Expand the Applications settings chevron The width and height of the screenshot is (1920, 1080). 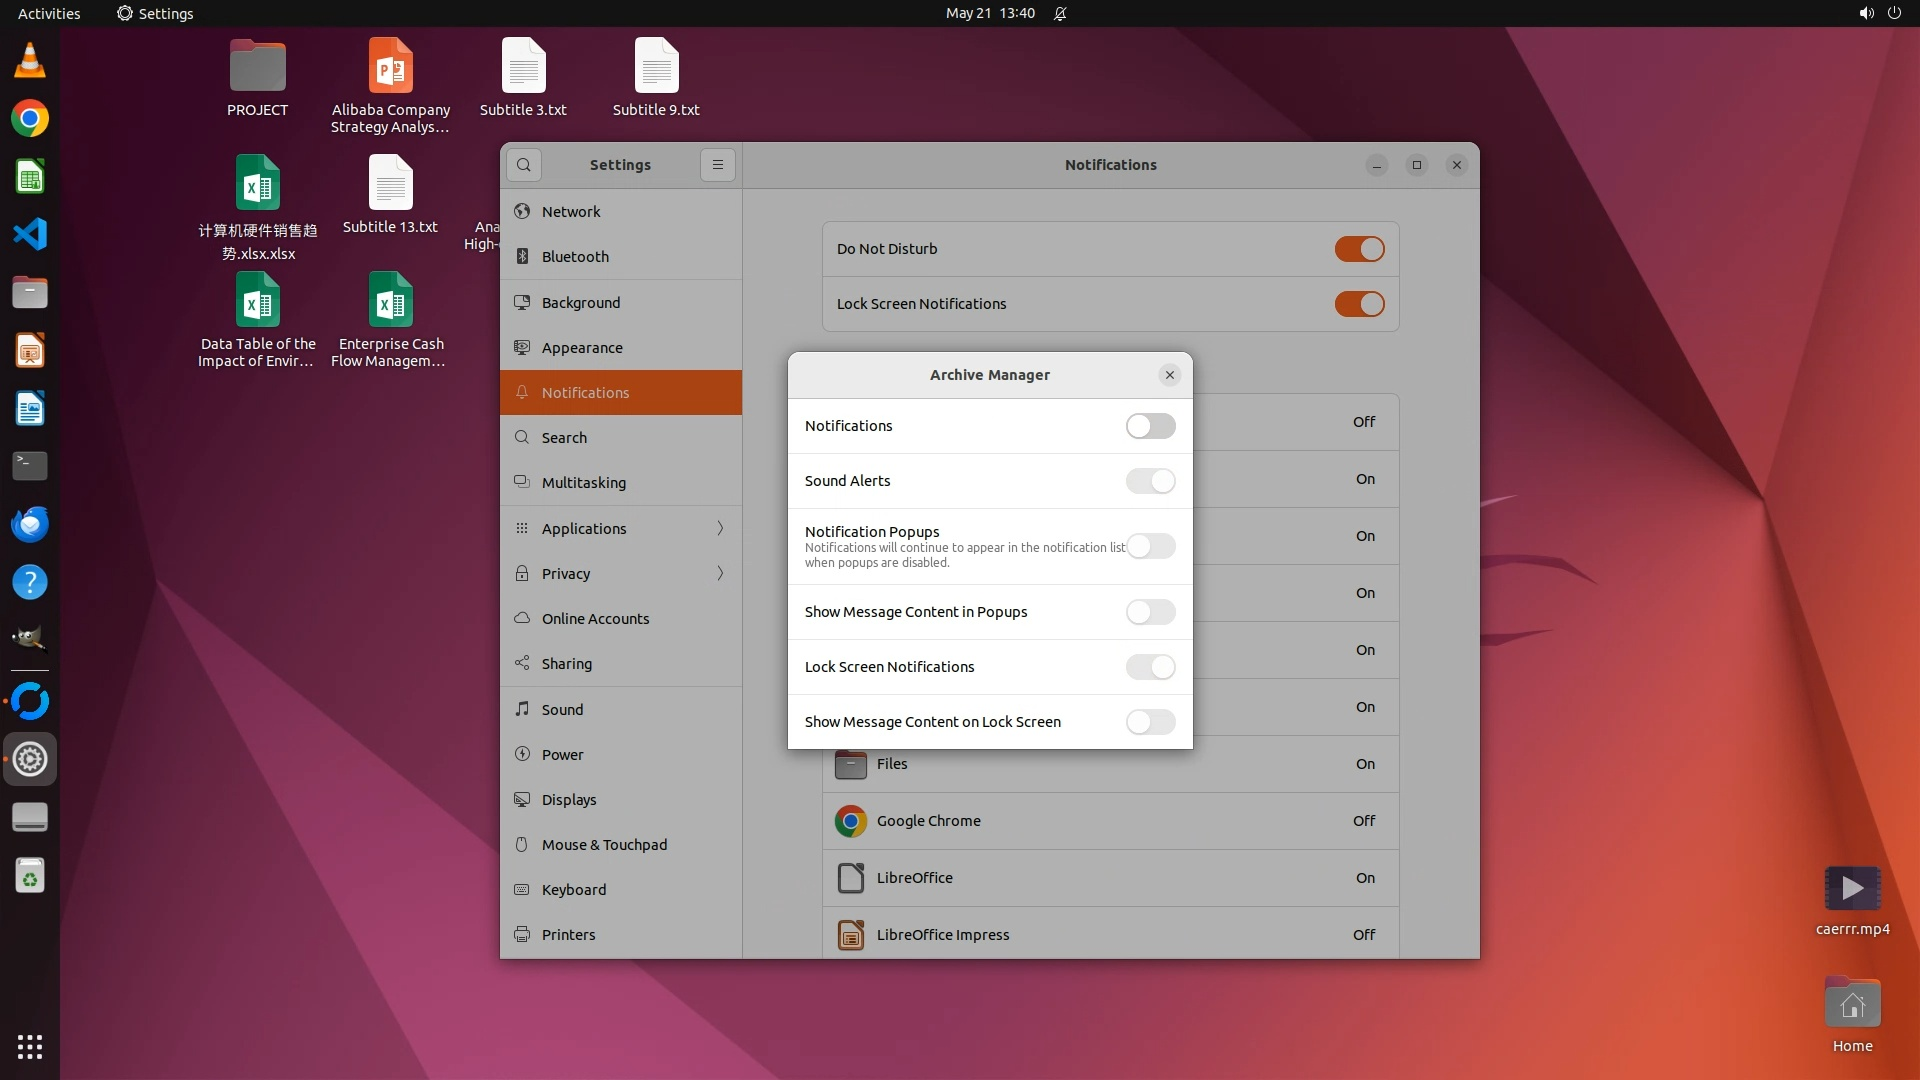(720, 529)
